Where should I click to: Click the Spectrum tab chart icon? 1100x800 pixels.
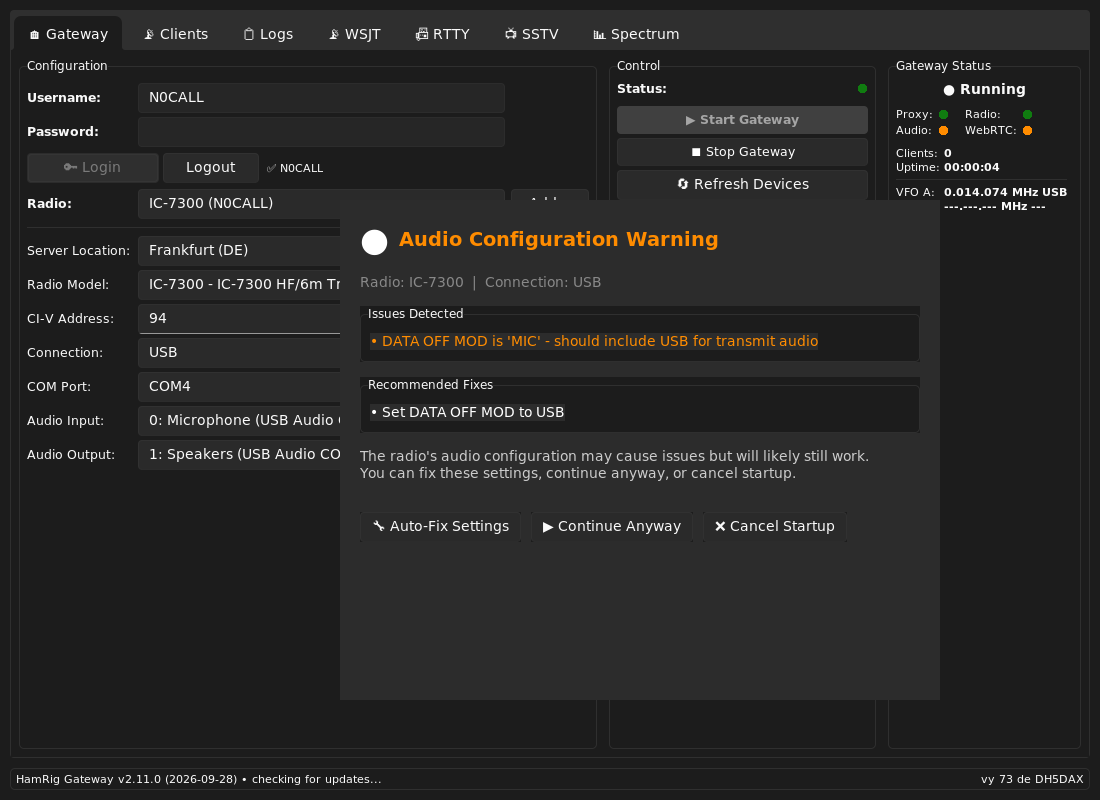tap(599, 34)
